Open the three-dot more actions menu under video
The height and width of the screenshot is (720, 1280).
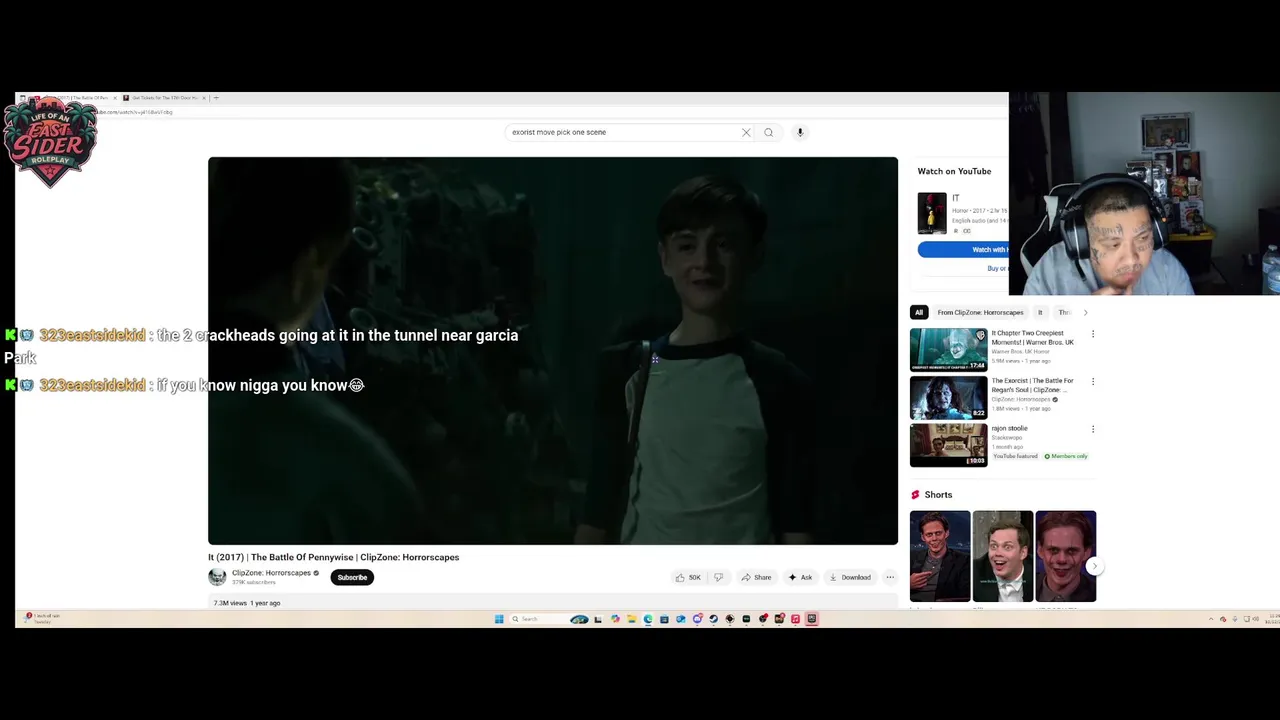click(x=890, y=577)
